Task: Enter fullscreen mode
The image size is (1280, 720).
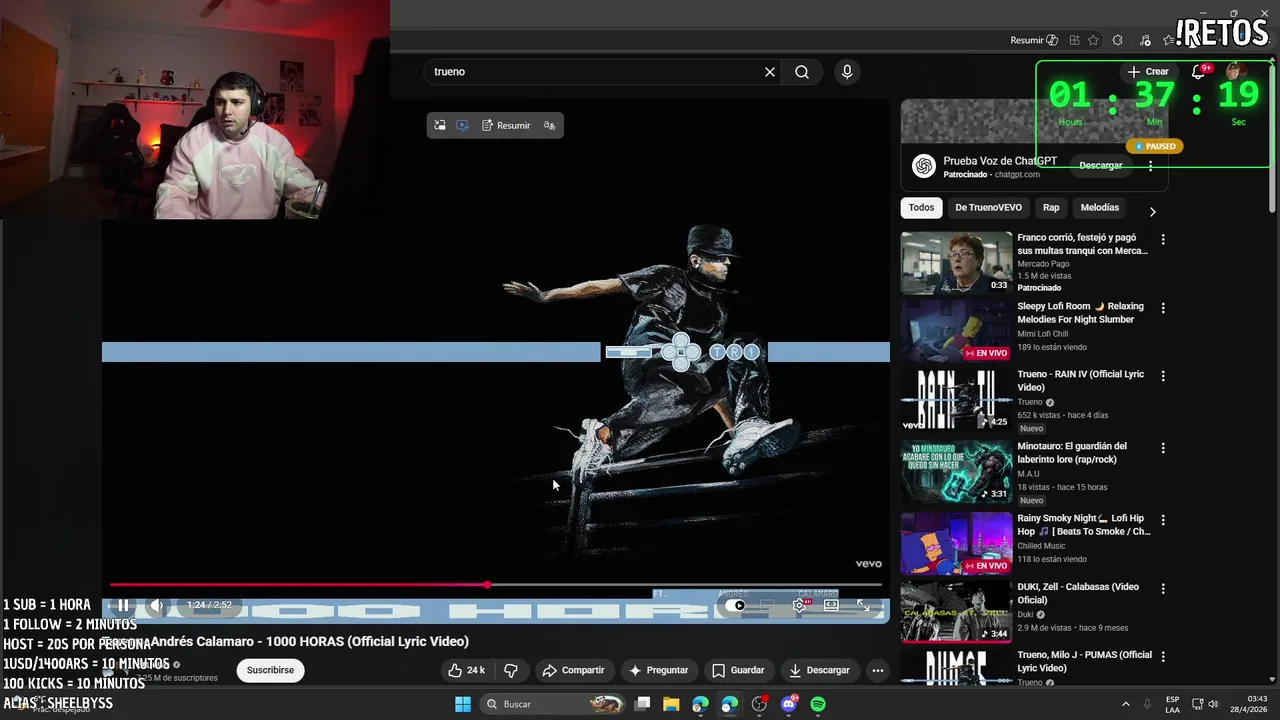Action: (863, 605)
